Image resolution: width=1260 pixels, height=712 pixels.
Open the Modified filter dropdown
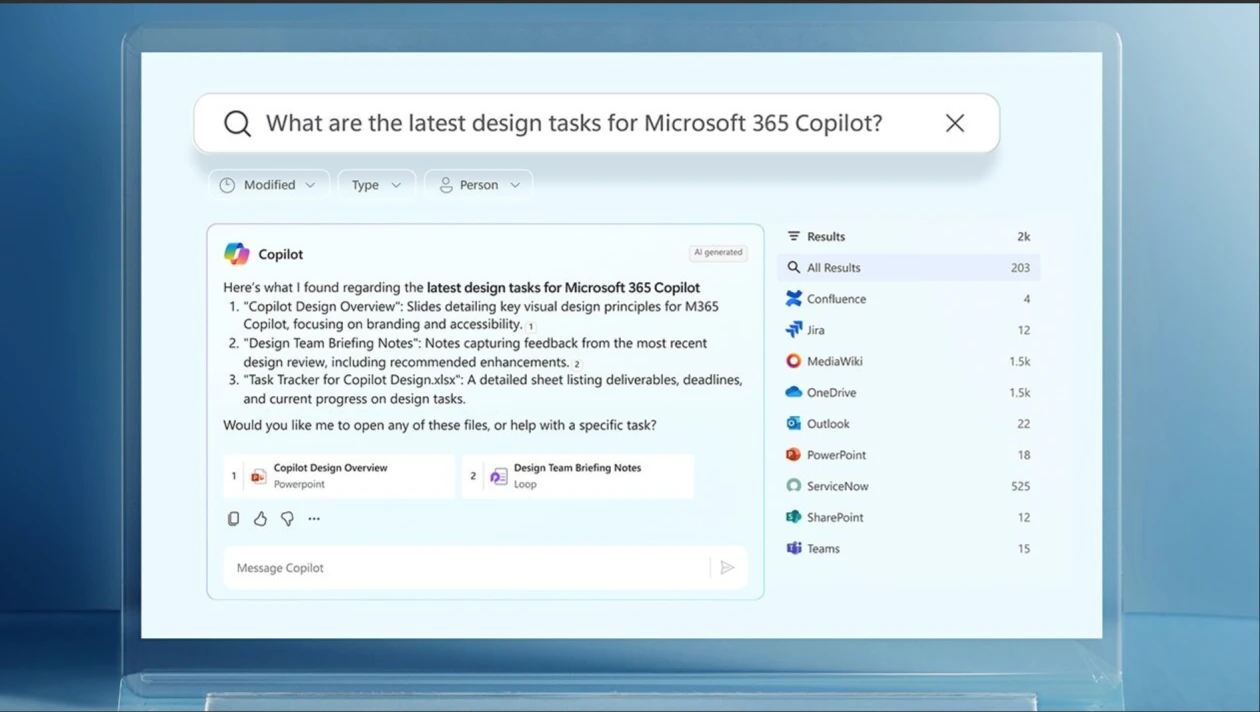[269, 184]
